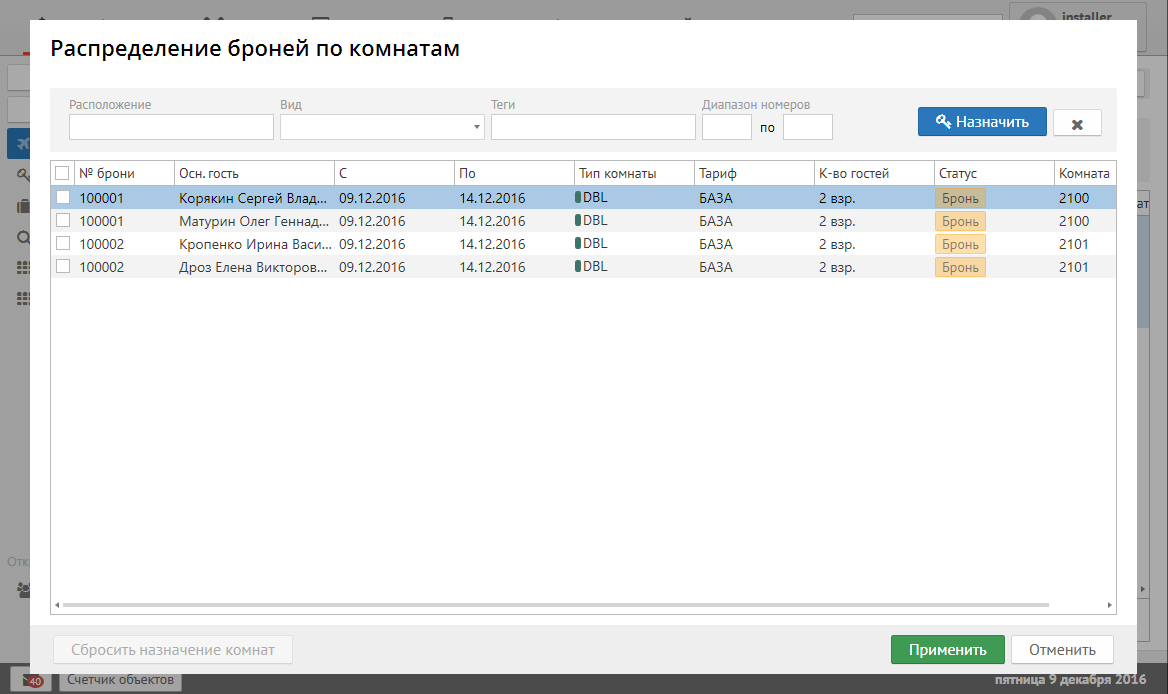Focus the Теги input field
The height and width of the screenshot is (694, 1168).
click(593, 127)
